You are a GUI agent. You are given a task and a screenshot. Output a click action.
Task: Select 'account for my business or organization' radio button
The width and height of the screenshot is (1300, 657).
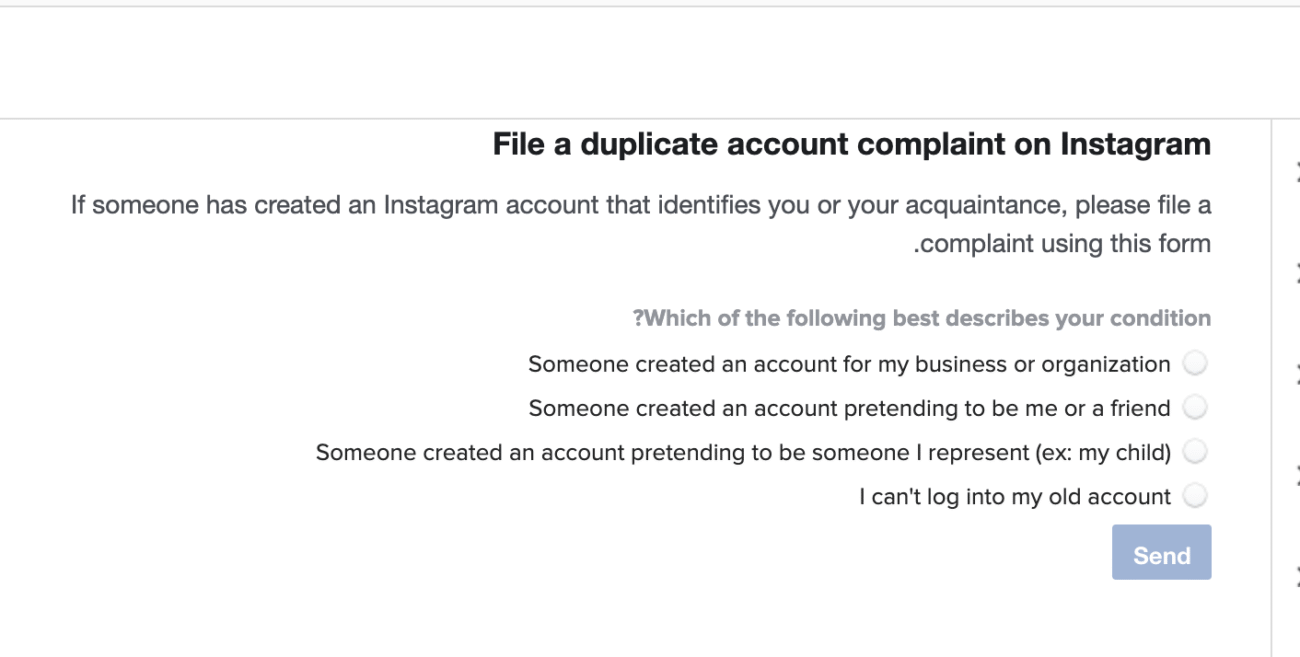pyautogui.click(x=1194, y=364)
